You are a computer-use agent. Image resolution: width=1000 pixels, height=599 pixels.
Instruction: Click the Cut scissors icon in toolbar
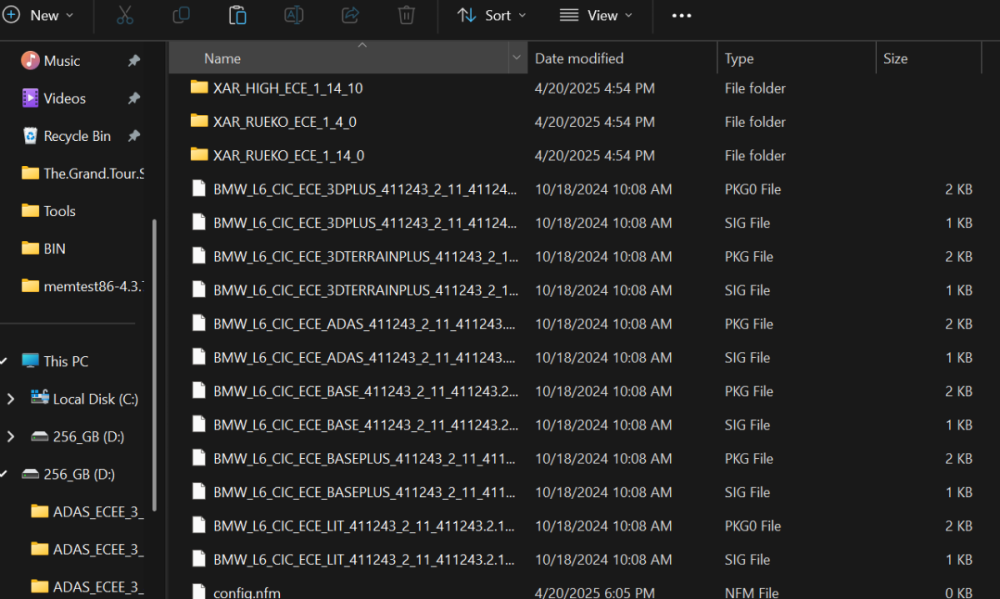(x=124, y=15)
